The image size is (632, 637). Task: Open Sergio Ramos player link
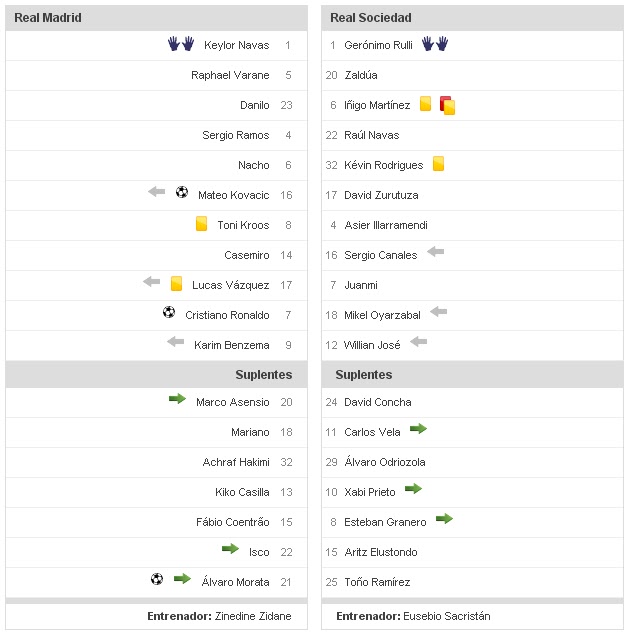236,135
